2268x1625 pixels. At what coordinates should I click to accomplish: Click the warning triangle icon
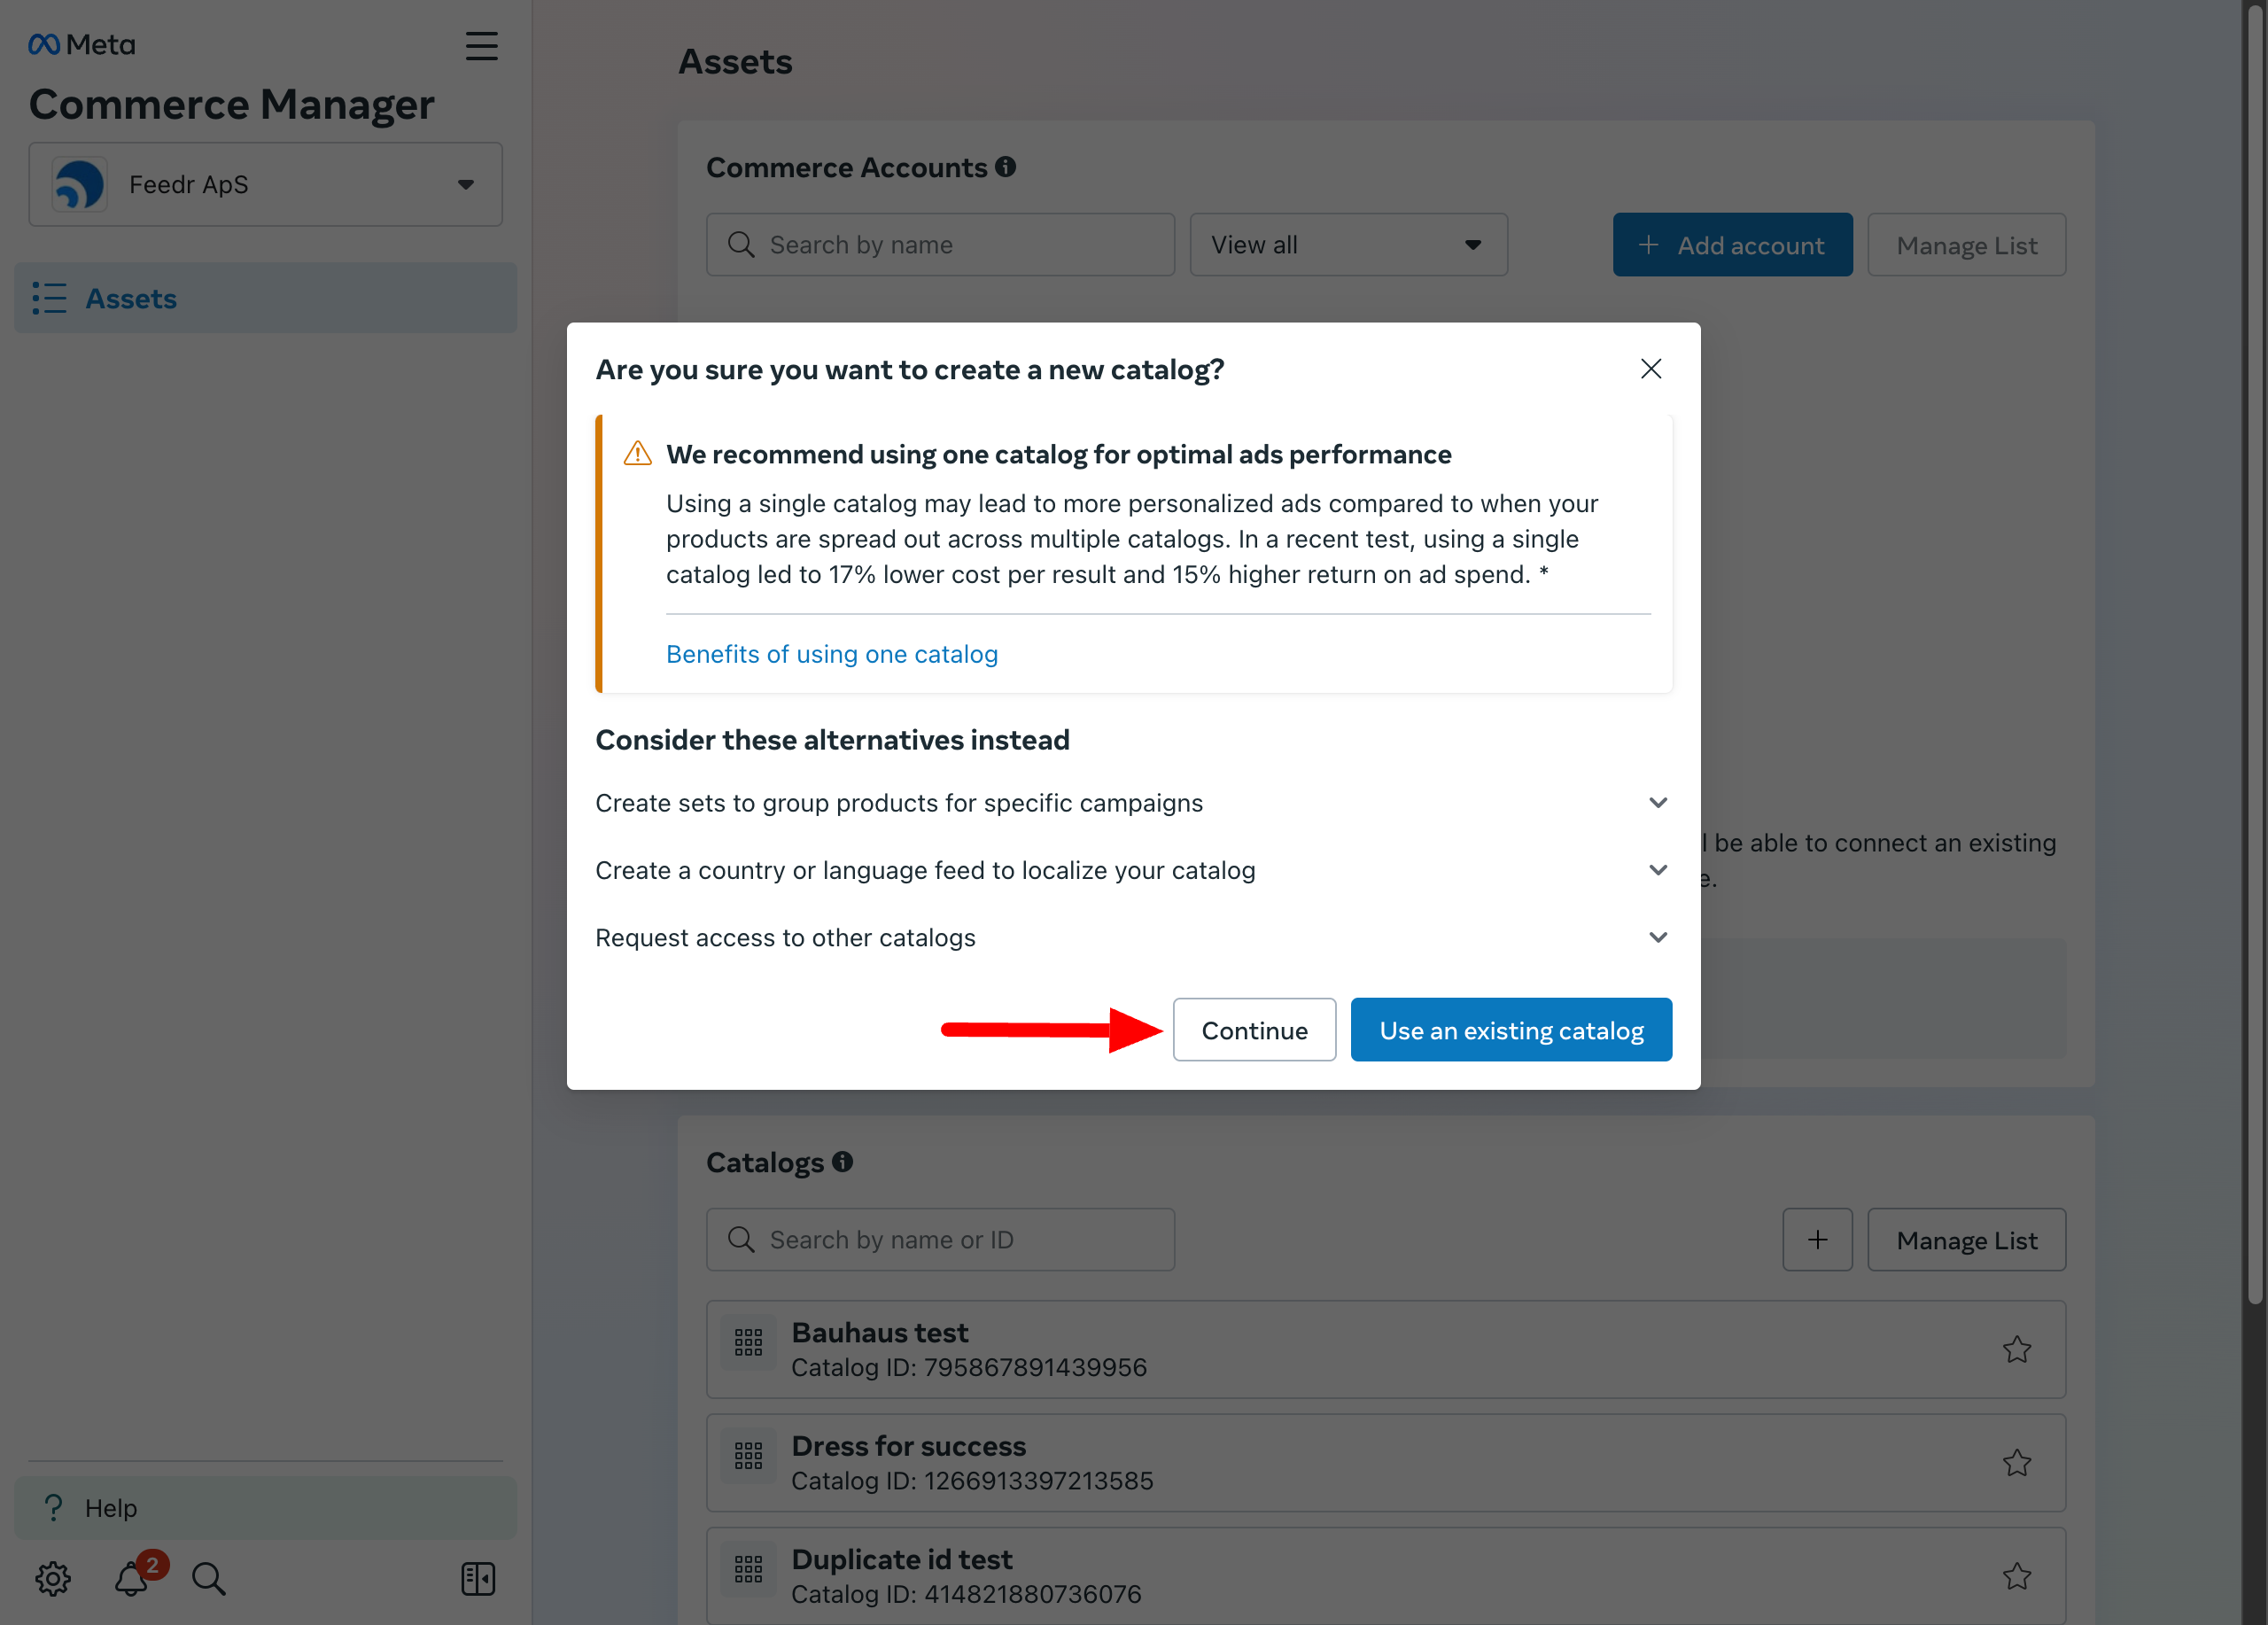636,452
